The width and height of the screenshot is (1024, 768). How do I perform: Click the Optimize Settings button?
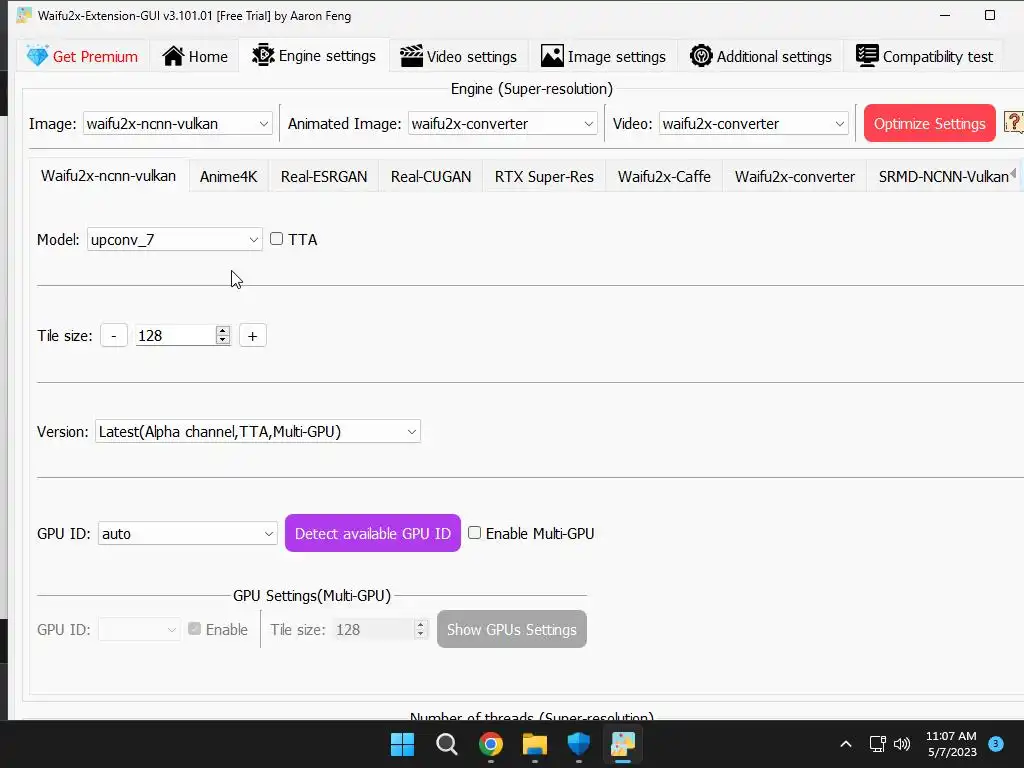[929, 123]
